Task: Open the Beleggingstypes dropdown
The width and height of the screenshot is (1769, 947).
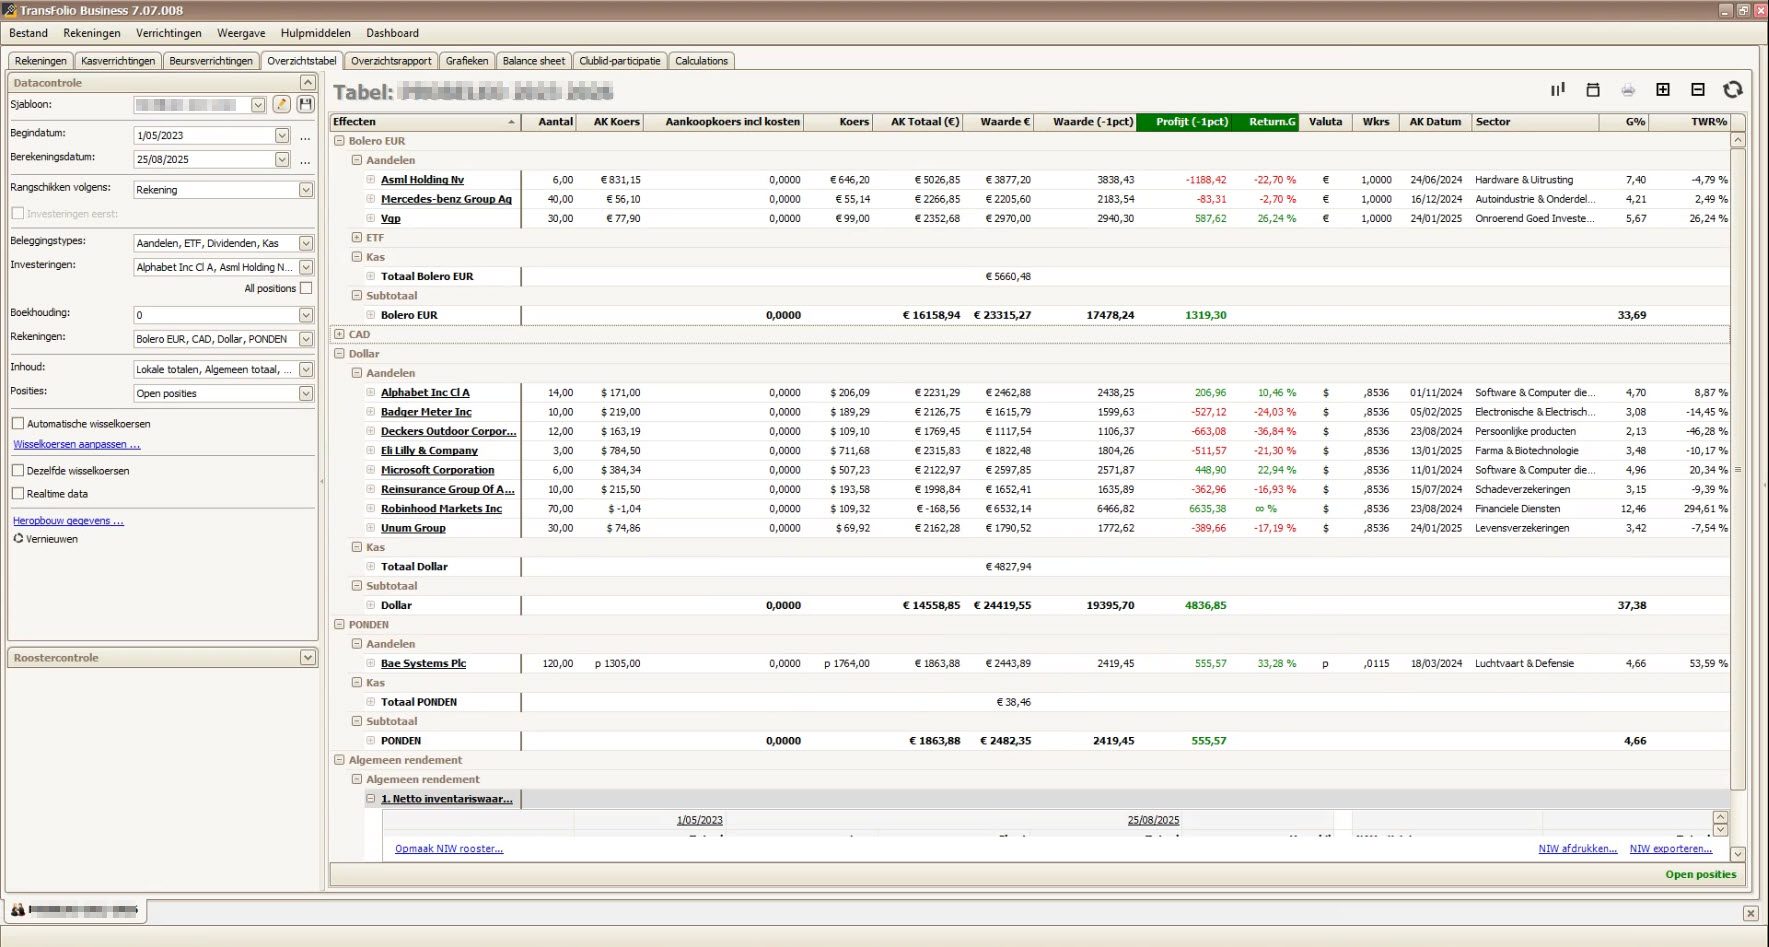Action: click(x=306, y=243)
